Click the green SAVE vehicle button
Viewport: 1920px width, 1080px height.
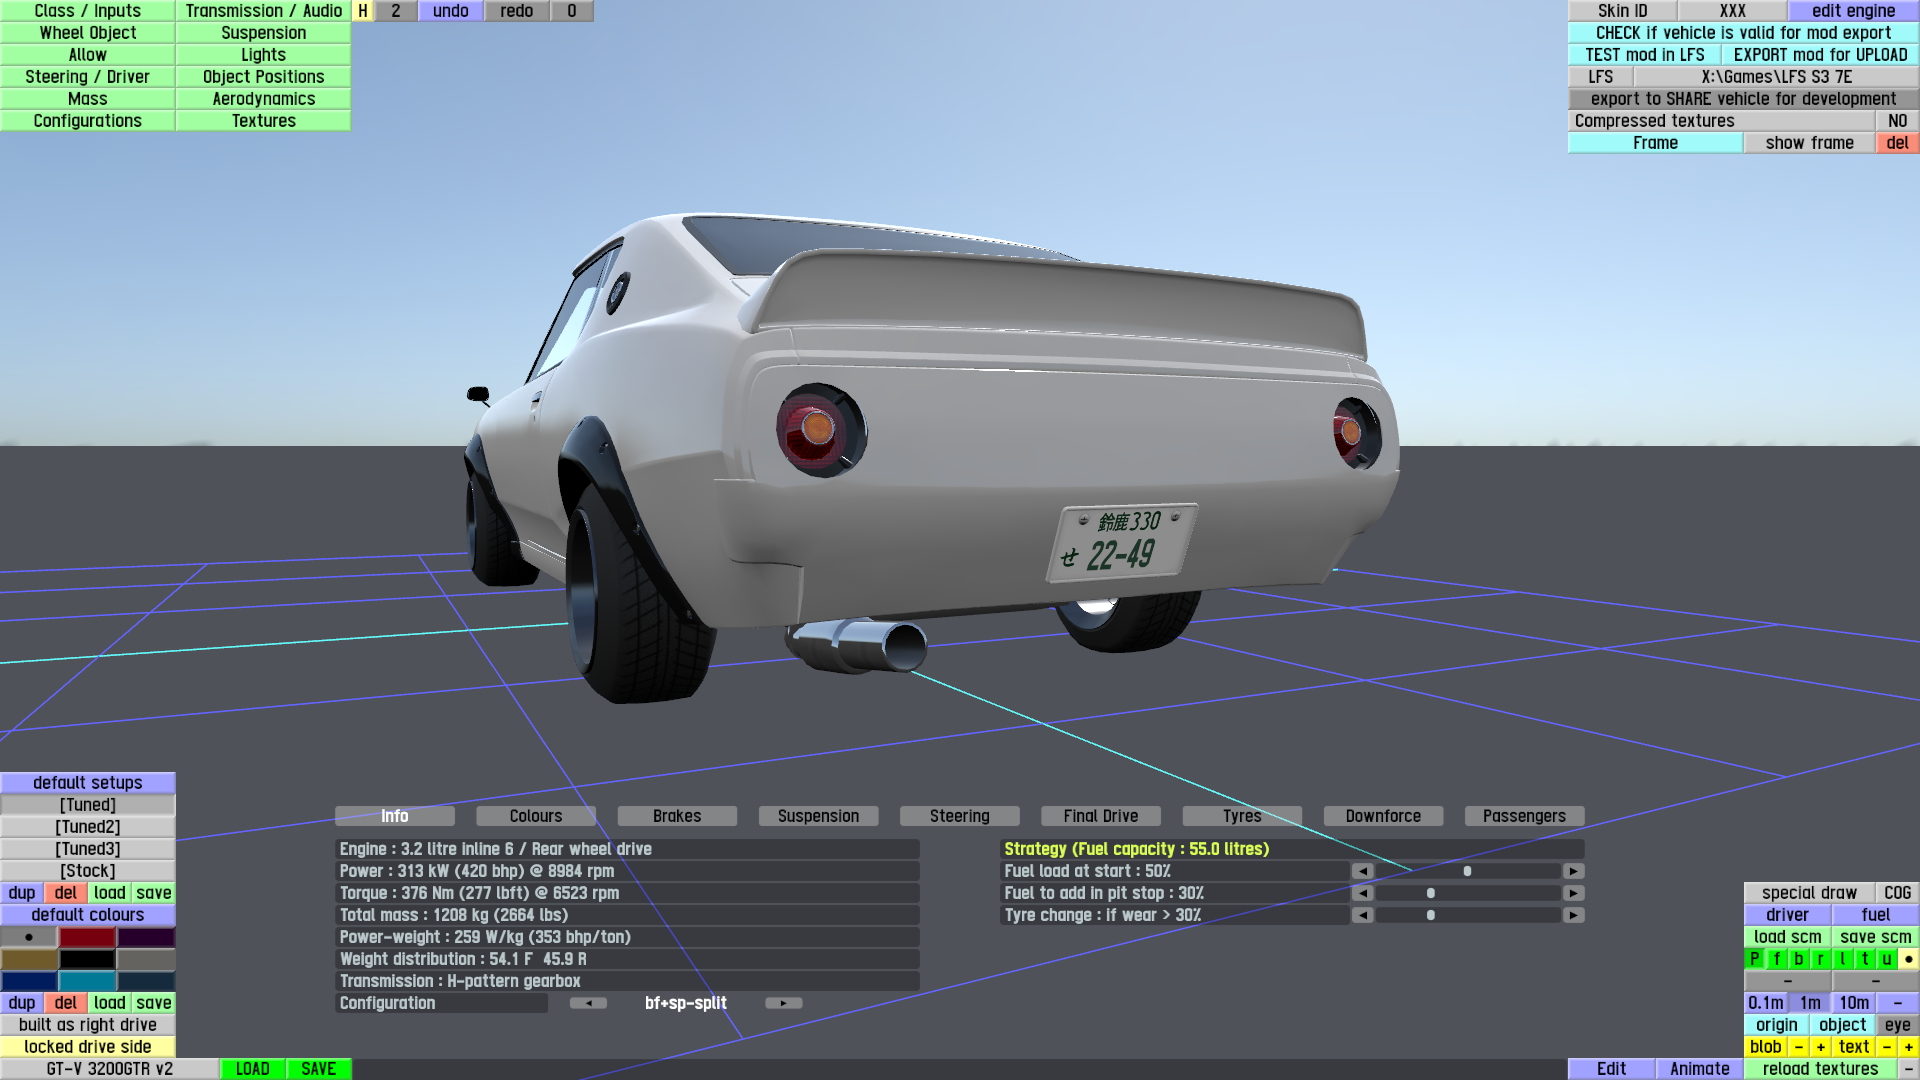coord(319,1069)
